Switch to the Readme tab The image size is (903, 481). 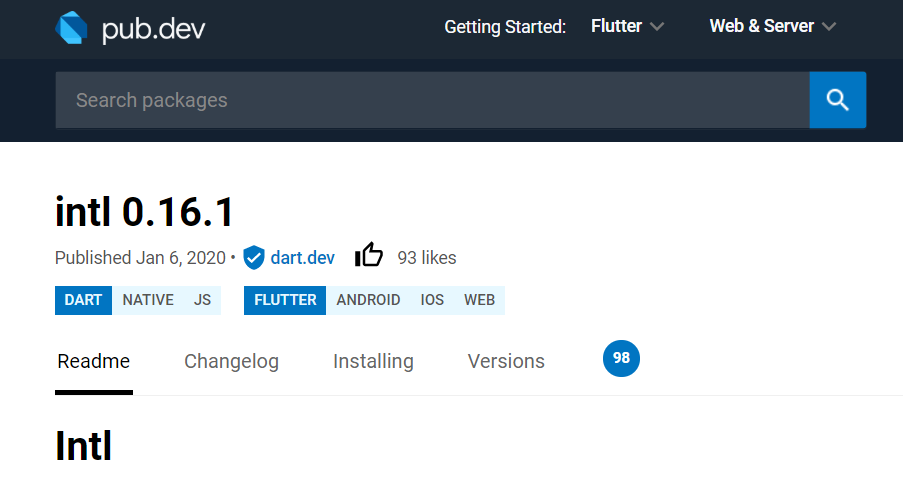94,361
